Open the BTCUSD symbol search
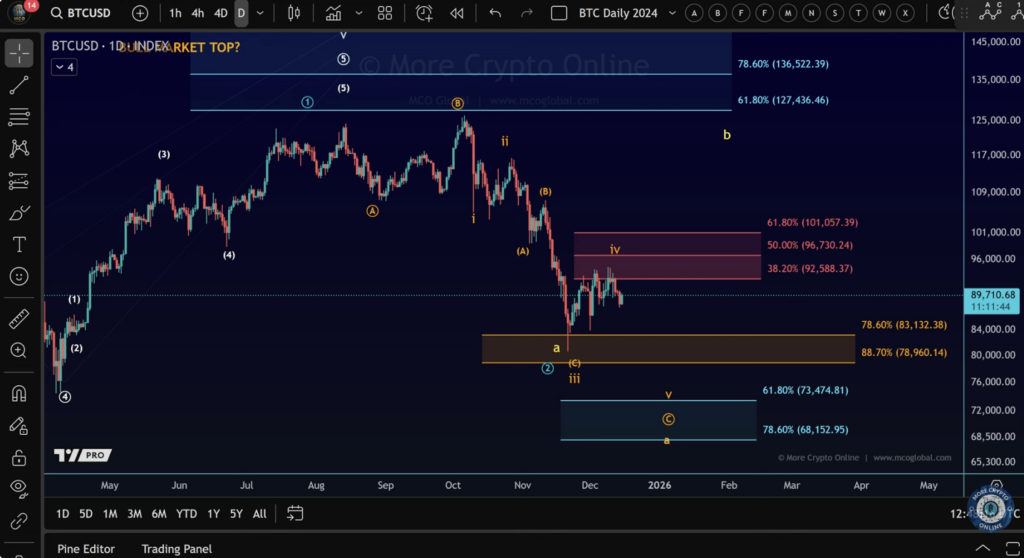This screenshot has height=558, width=1024. point(81,13)
